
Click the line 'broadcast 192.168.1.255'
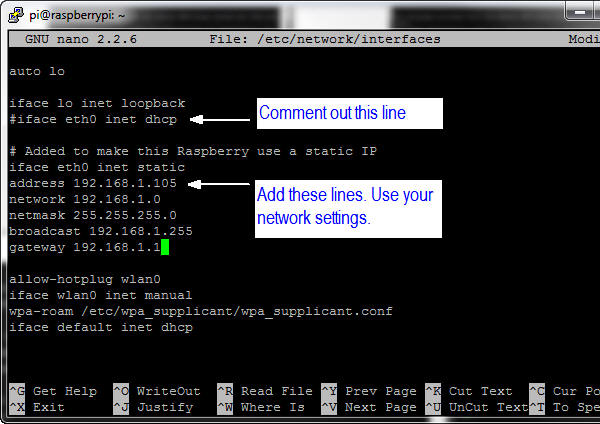[x=101, y=232]
